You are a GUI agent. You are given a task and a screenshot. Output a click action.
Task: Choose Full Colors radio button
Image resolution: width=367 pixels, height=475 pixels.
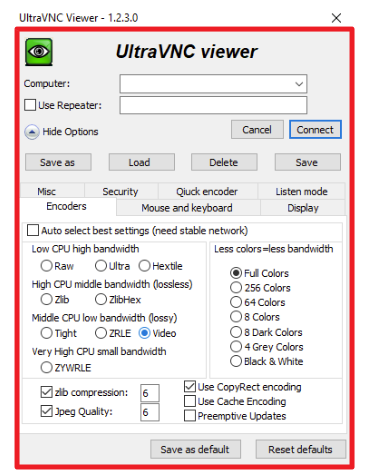[236, 273]
